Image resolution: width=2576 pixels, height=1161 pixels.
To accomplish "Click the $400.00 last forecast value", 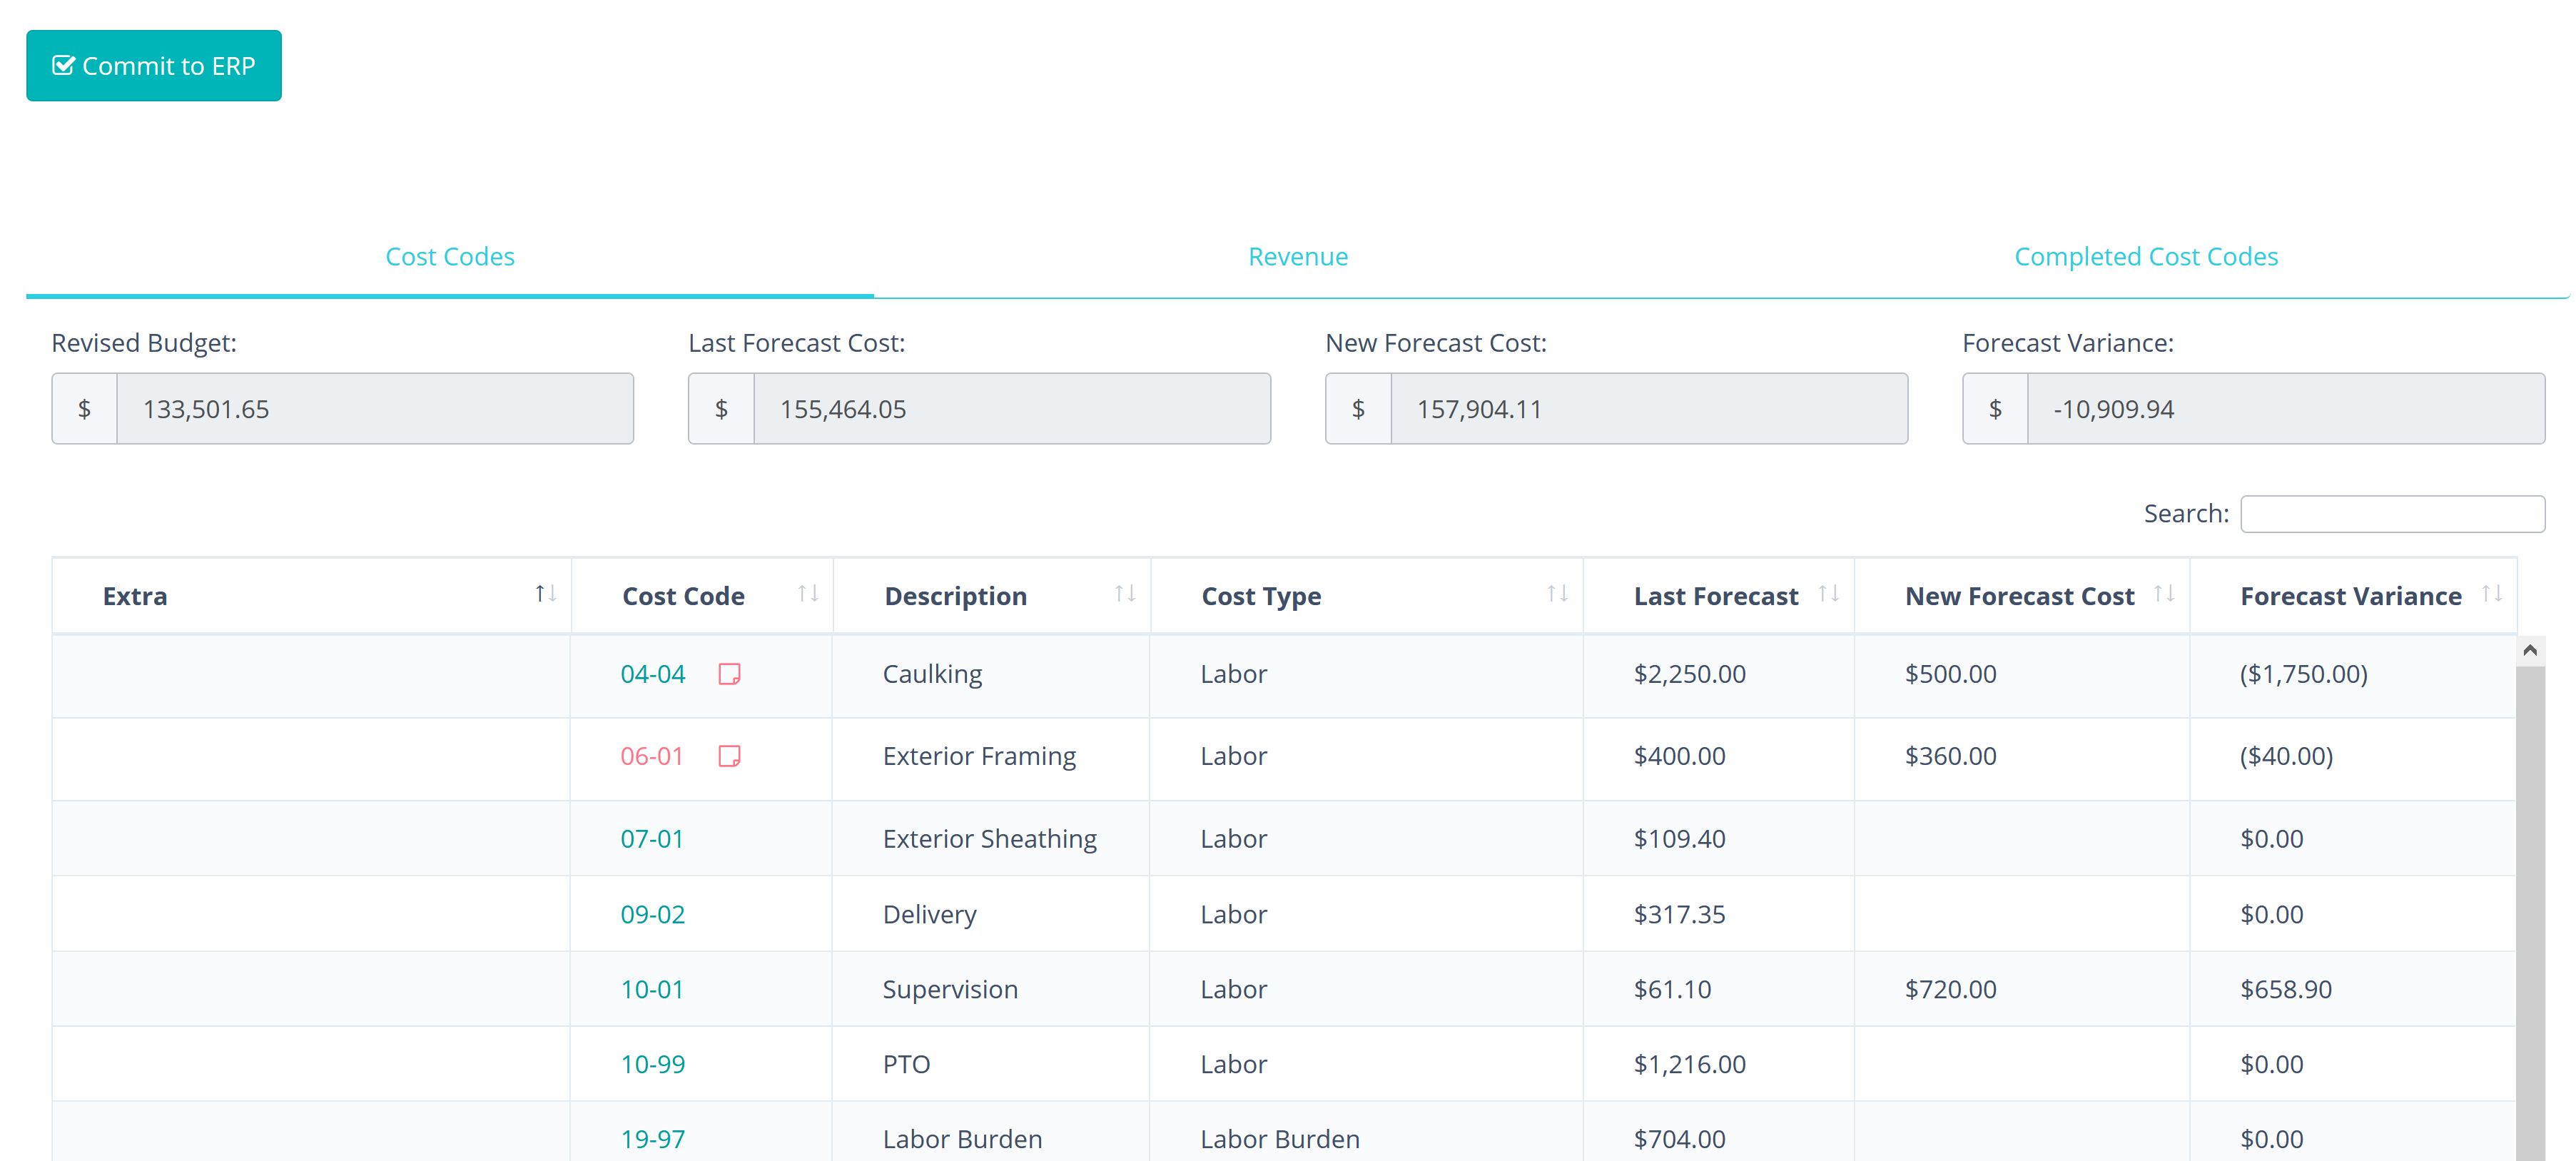I will pos(1679,756).
